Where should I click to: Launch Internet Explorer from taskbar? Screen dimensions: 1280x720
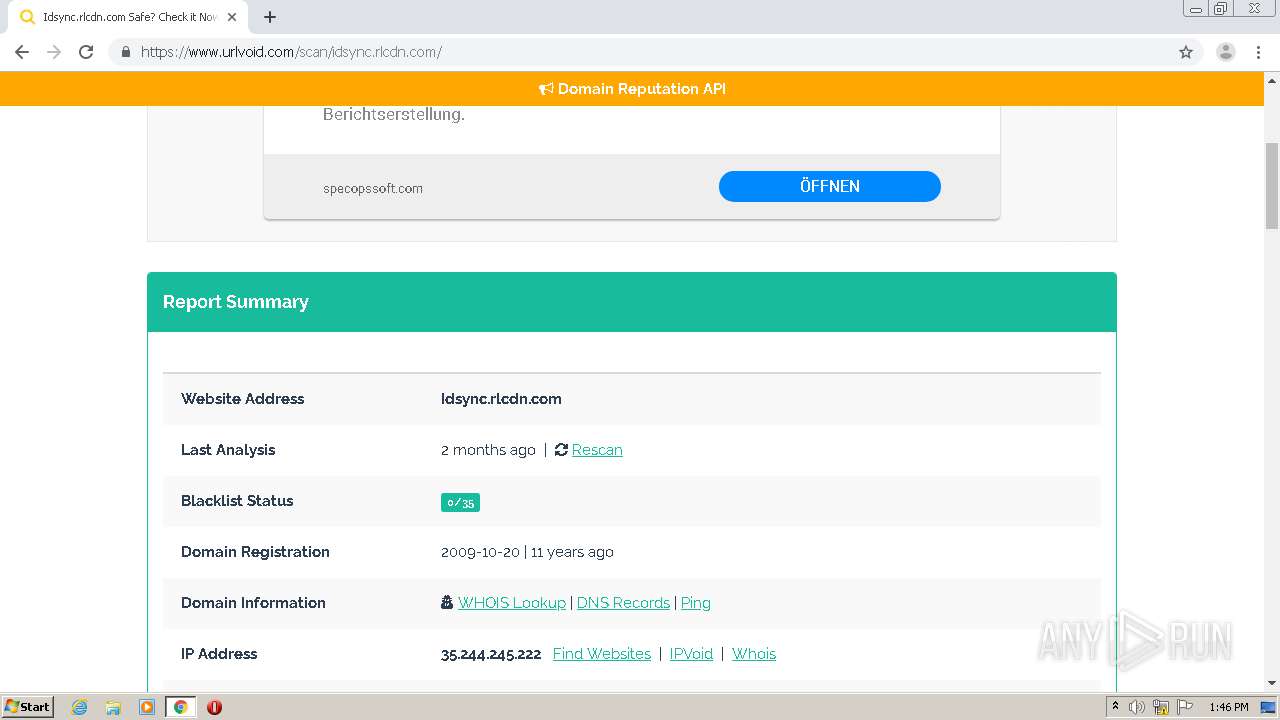pos(79,707)
